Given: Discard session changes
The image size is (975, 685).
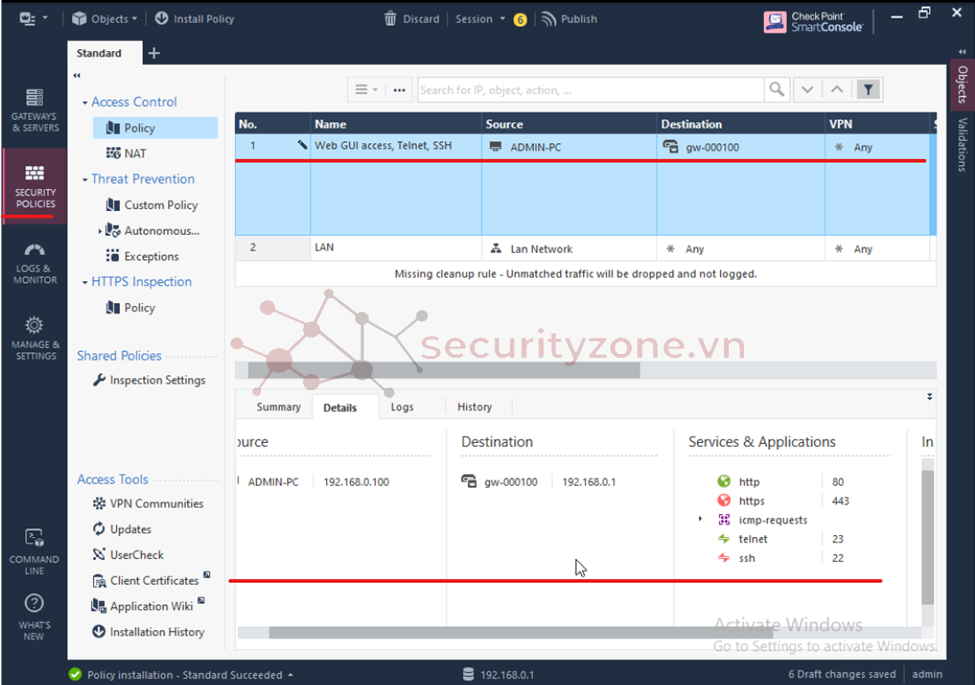Looking at the screenshot, I should click(412, 19).
